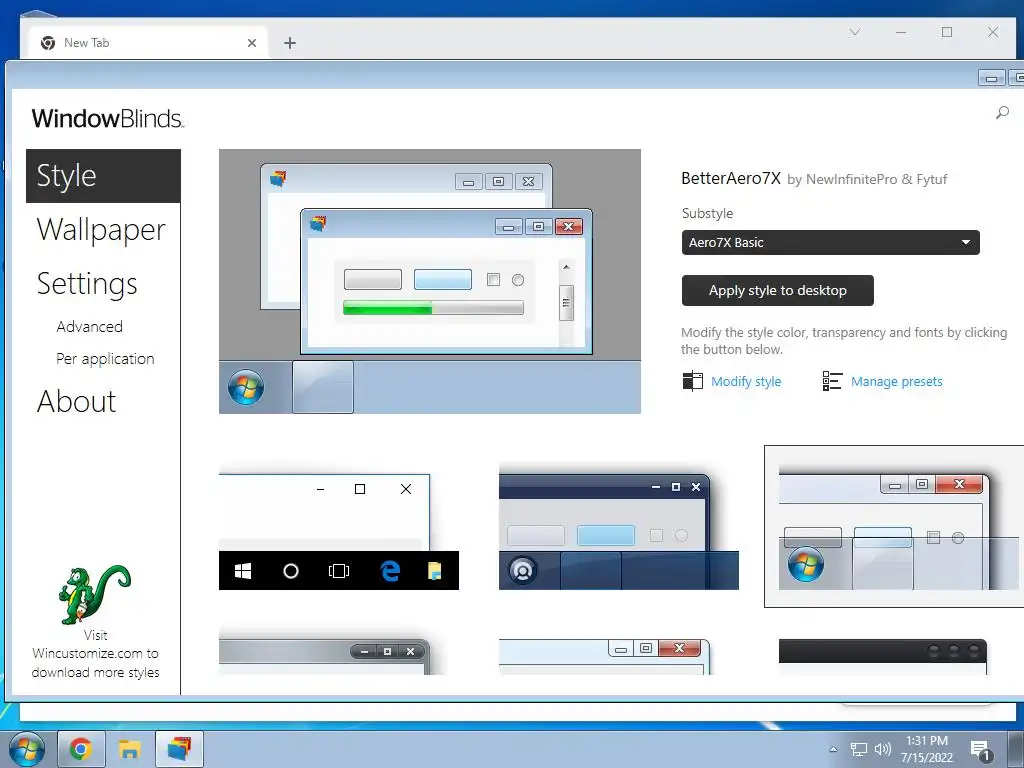Image resolution: width=1024 pixels, height=768 pixels.
Task: Click the Chrome tab search chevron icon
Action: point(854,32)
